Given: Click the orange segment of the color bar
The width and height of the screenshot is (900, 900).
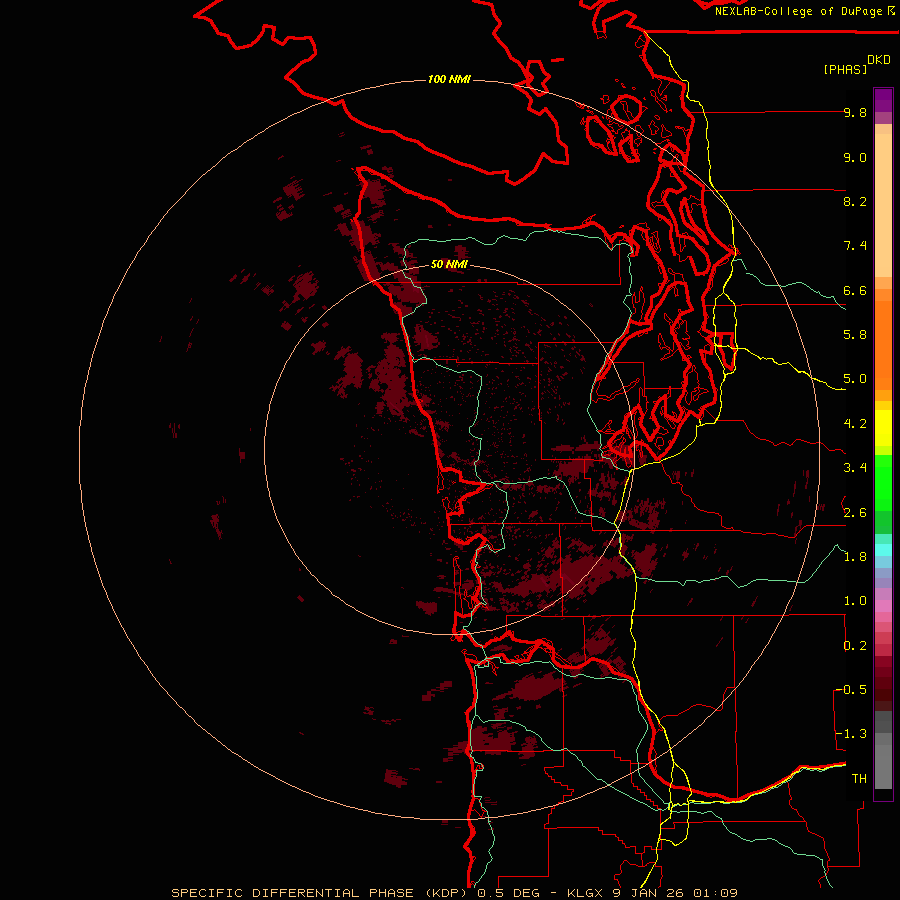Looking at the screenshot, I should tap(883, 346).
